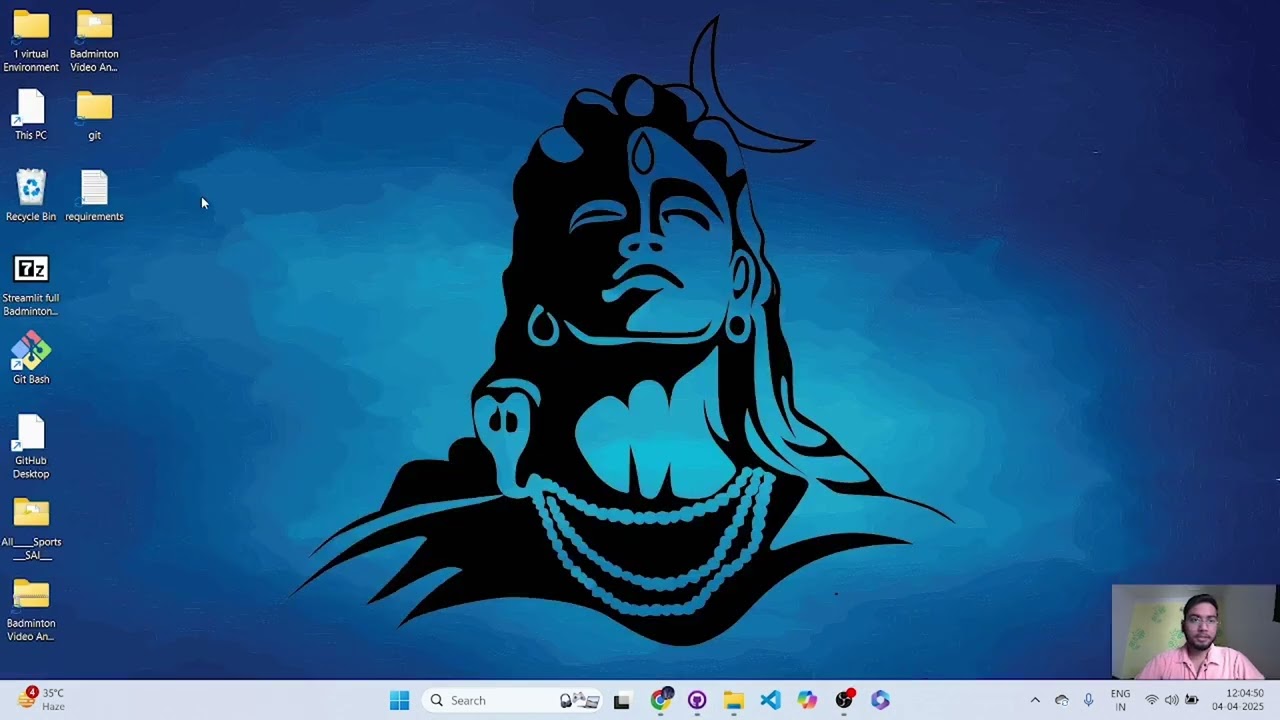Click the webcam overlay of the presenter
Screen dimensions: 1280x720
[x=1194, y=632]
